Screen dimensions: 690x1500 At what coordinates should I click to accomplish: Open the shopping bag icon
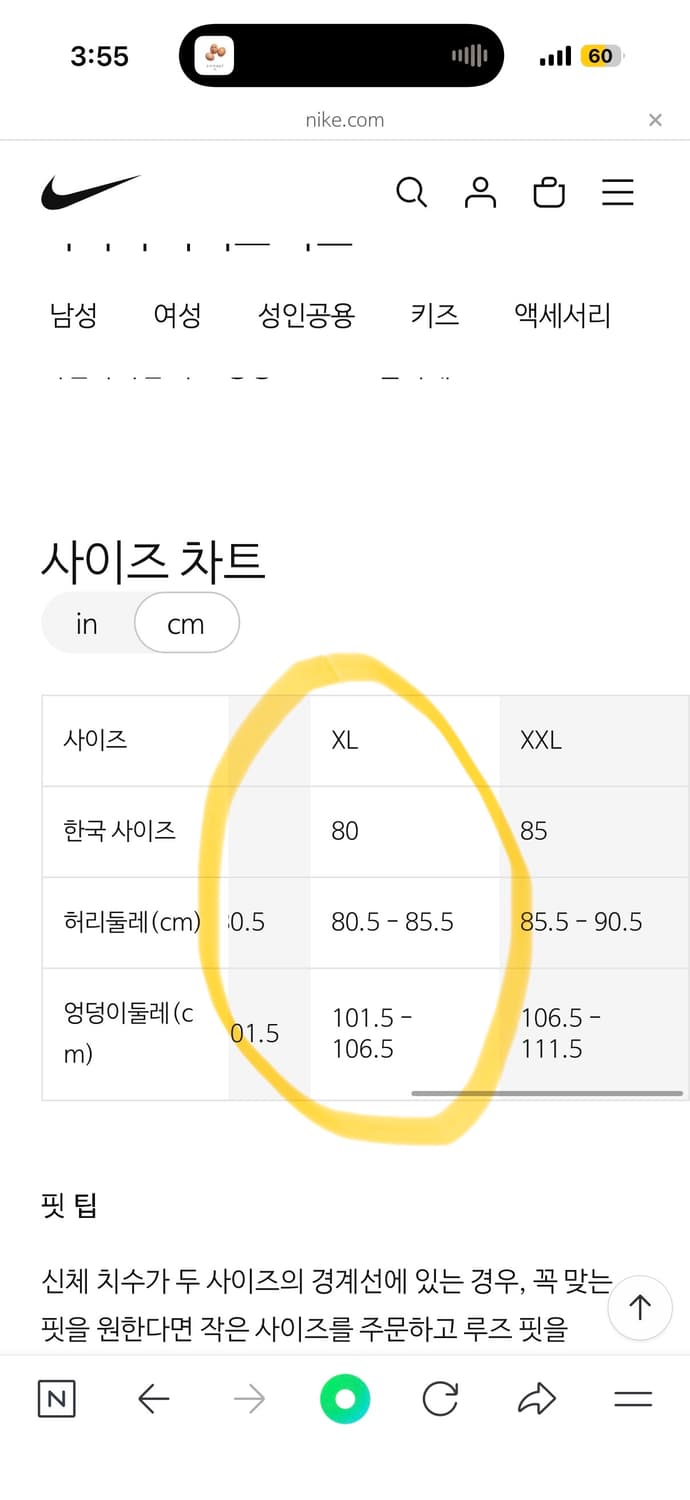pyautogui.click(x=549, y=192)
